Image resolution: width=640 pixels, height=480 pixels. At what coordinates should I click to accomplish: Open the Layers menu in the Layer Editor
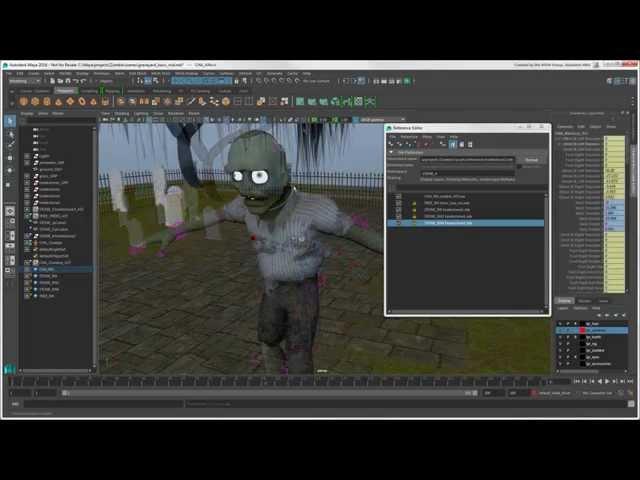[x=562, y=308]
